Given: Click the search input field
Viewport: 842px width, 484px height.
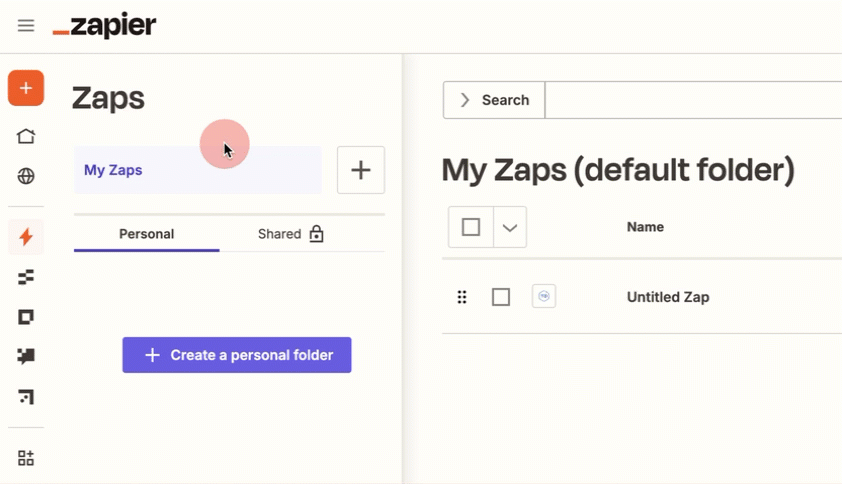Looking at the screenshot, I should coord(690,100).
